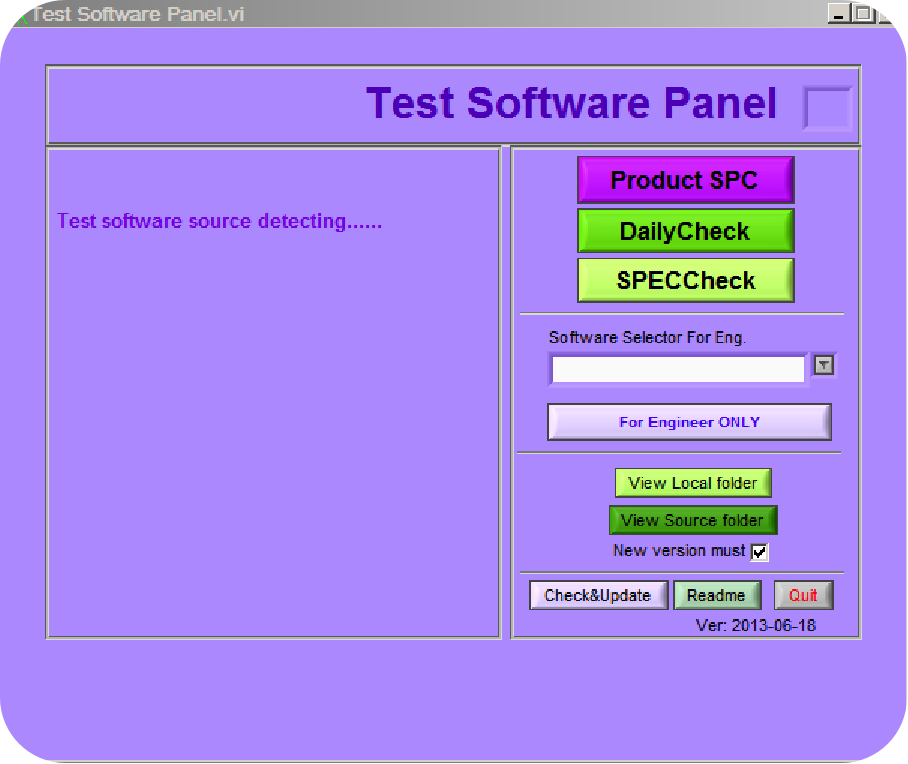Screen dimensions: 908x764
Task: Open the View Source folder
Action: pos(693,520)
